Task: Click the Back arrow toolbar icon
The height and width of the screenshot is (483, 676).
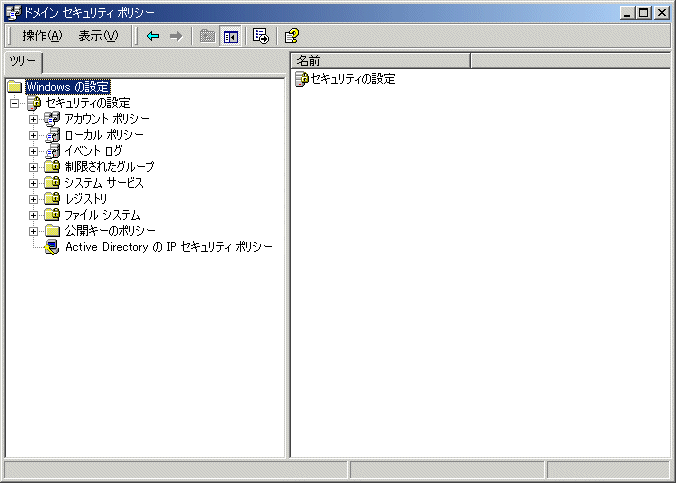Action: point(153,36)
